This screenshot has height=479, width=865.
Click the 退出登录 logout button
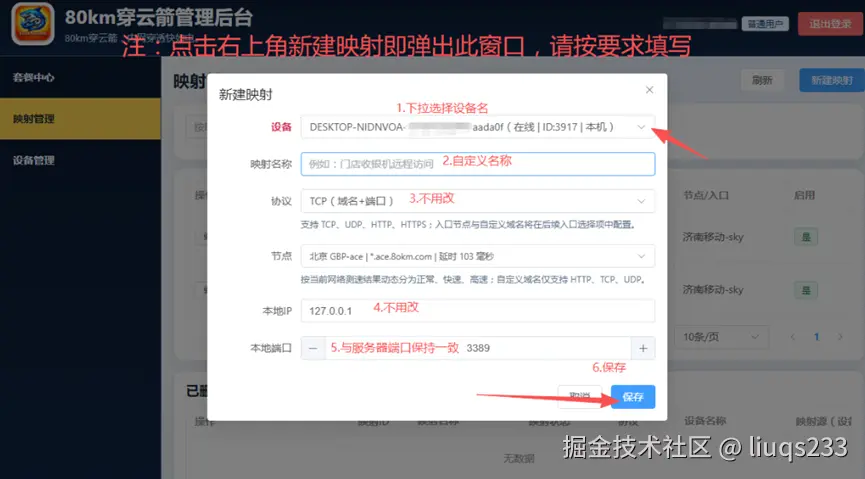coord(830,24)
